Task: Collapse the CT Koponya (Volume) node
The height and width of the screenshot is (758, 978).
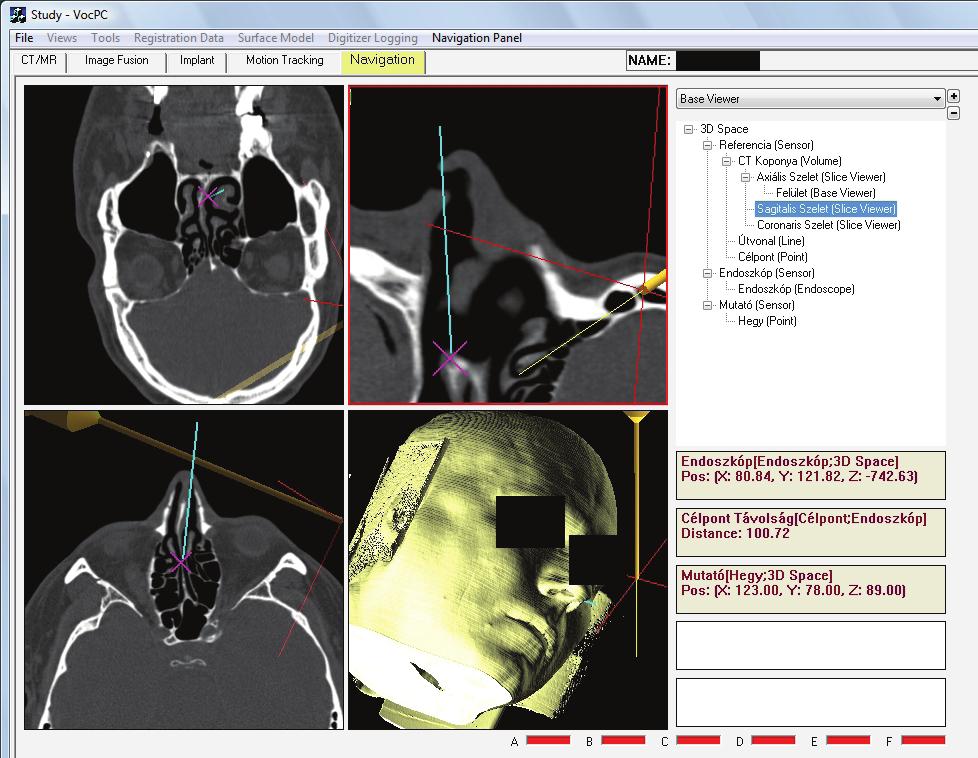Action: pyautogui.click(x=726, y=161)
